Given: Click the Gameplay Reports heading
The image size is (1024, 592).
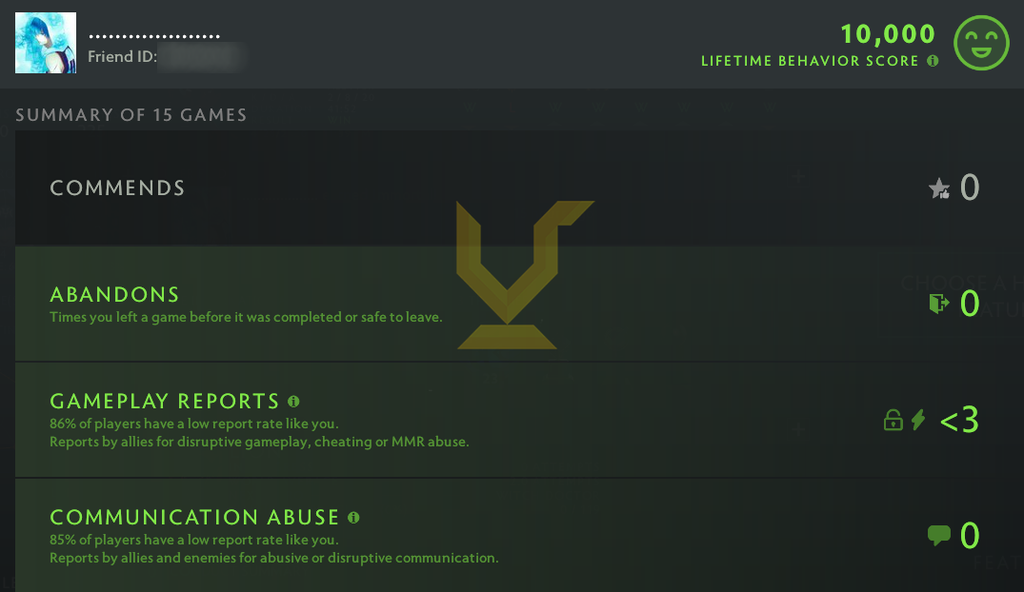Looking at the screenshot, I should coord(165,401).
